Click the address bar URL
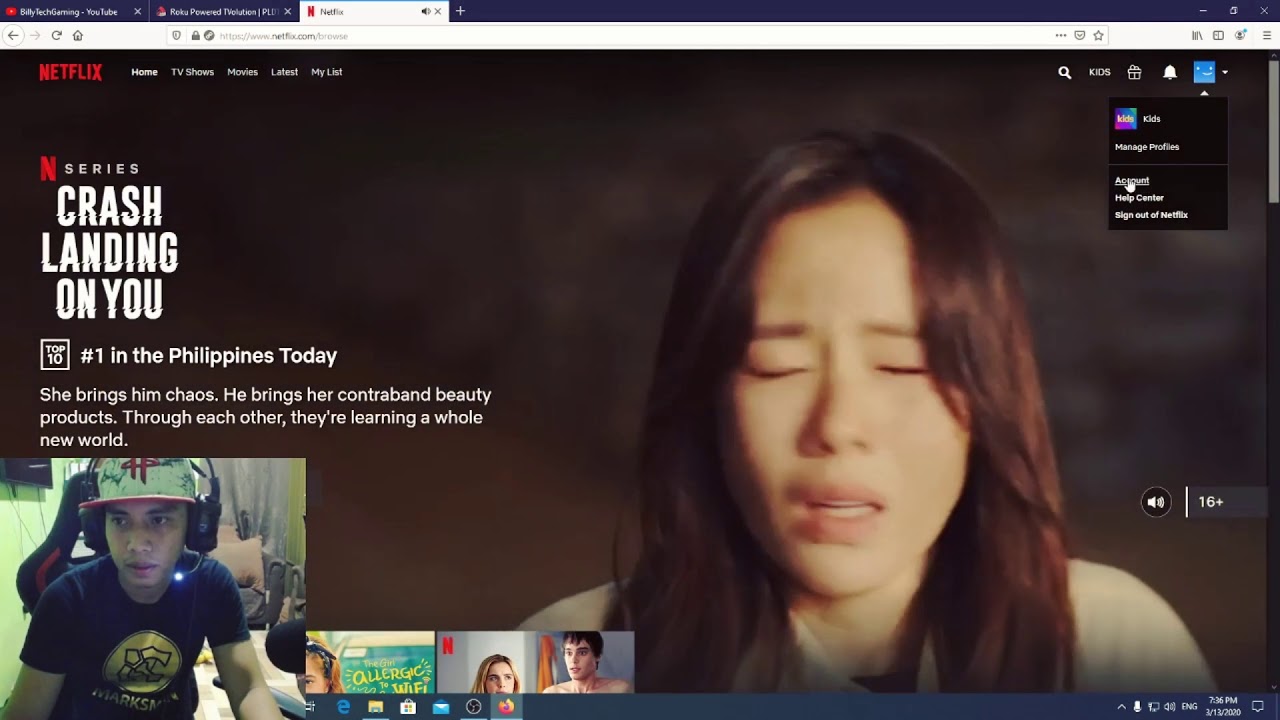Viewport: 1280px width, 720px height. coord(283,35)
